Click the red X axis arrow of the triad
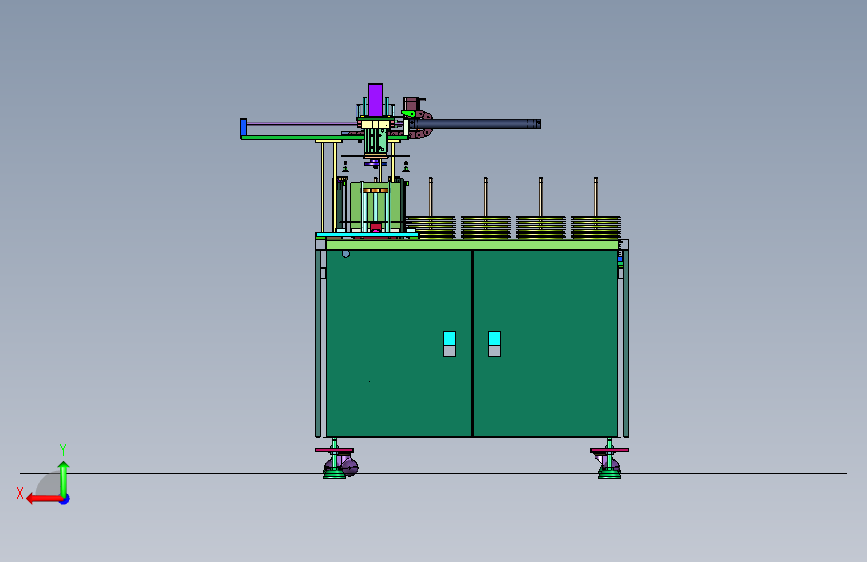Viewport: 867px width, 562px height. (43, 499)
